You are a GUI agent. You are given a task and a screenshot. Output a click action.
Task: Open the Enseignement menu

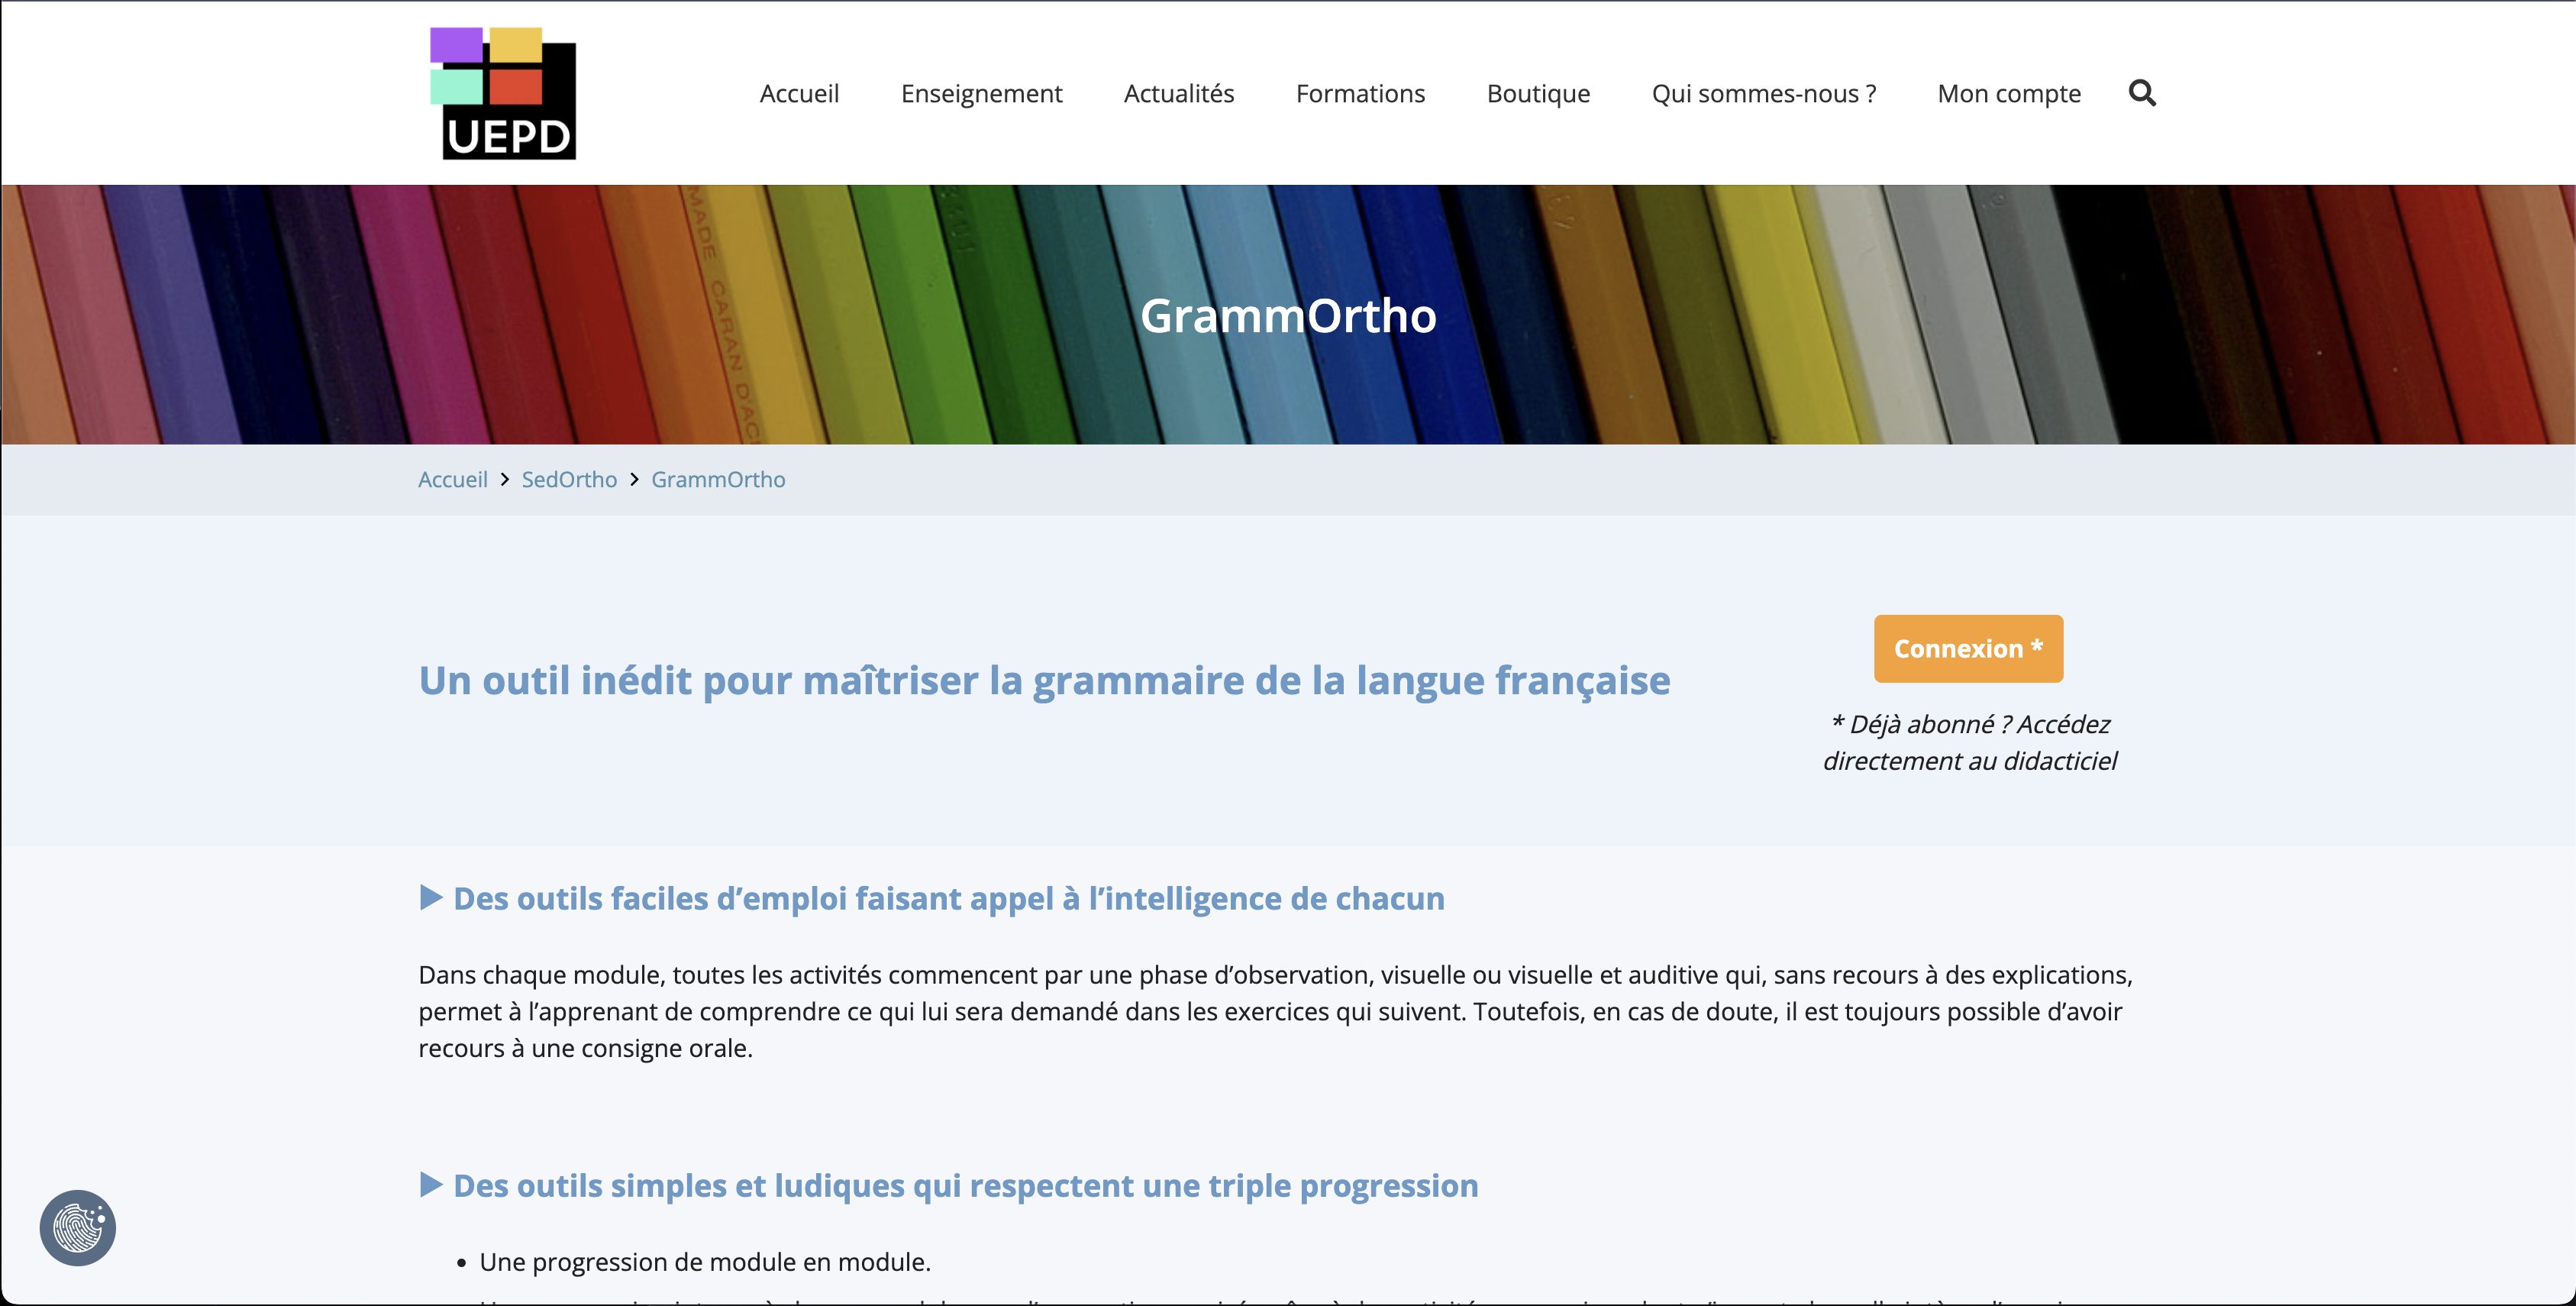tap(981, 93)
